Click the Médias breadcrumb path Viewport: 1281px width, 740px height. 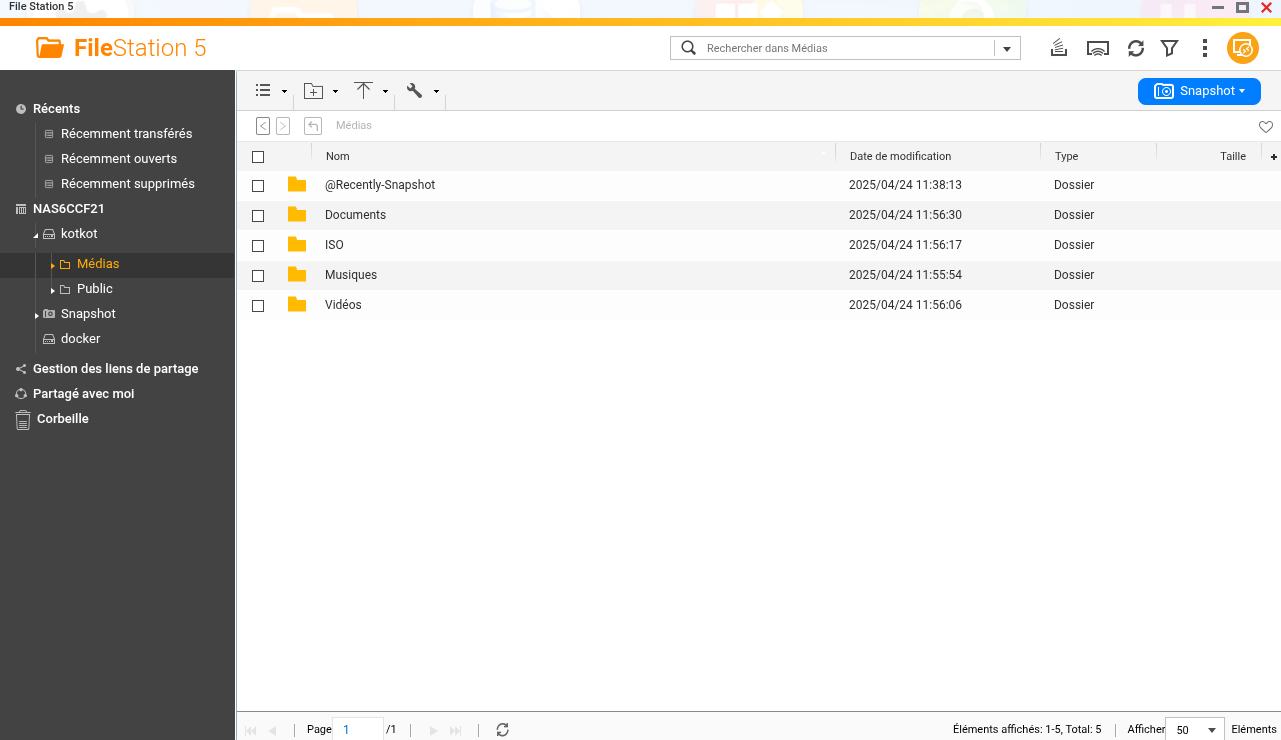point(354,126)
